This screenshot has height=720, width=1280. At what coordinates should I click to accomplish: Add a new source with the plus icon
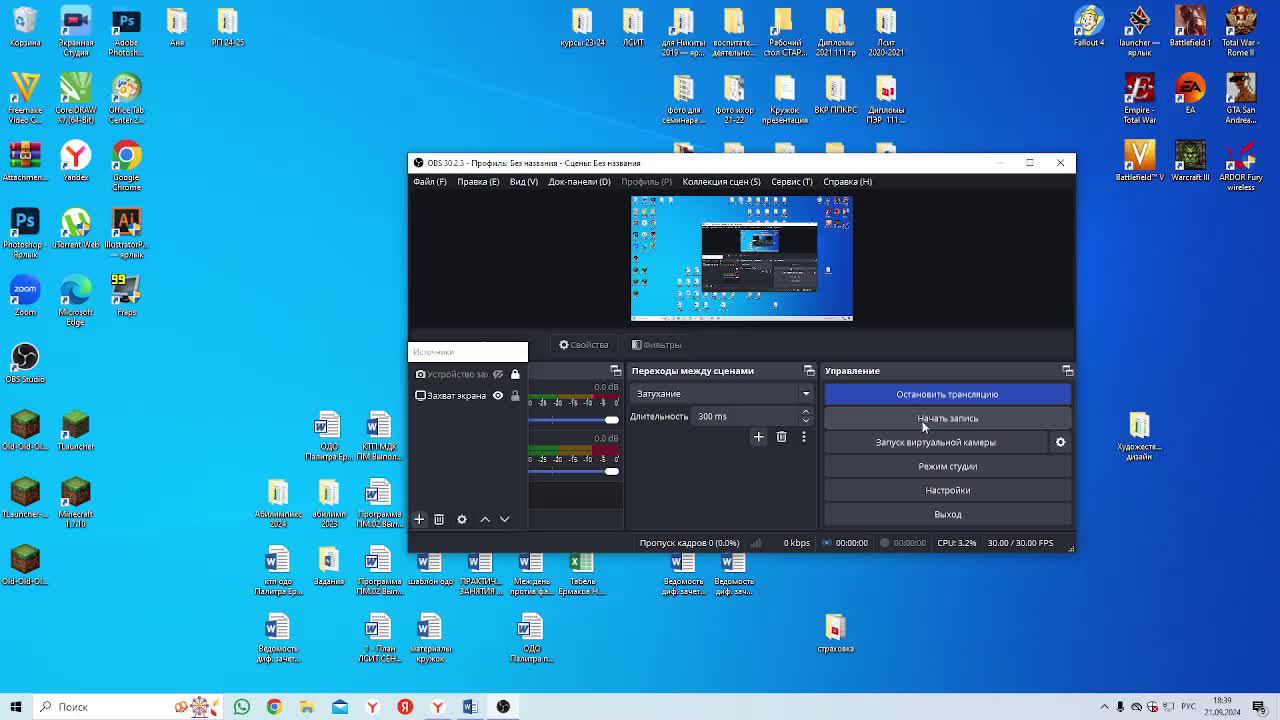pos(419,519)
